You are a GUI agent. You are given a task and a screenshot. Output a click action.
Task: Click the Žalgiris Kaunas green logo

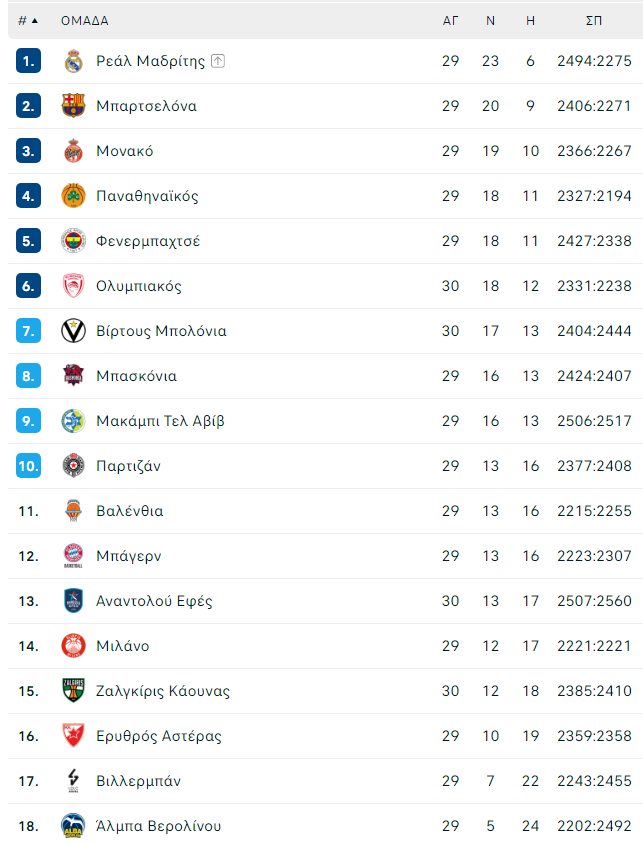pyautogui.click(x=74, y=691)
